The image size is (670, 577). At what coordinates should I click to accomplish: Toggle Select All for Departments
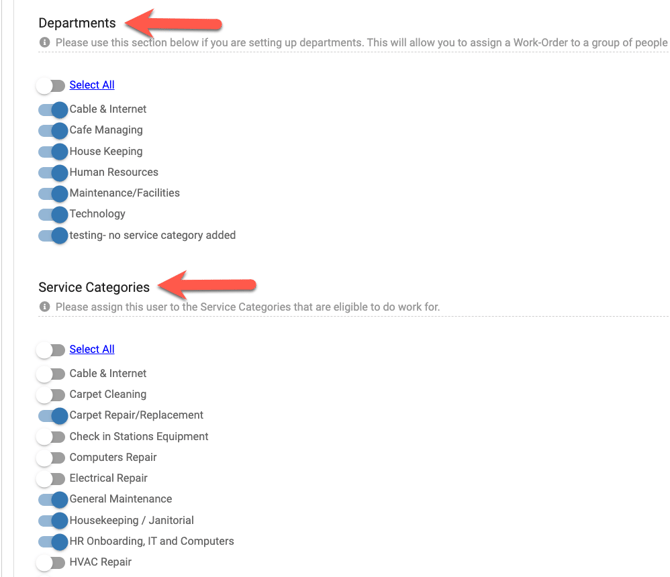[51, 86]
